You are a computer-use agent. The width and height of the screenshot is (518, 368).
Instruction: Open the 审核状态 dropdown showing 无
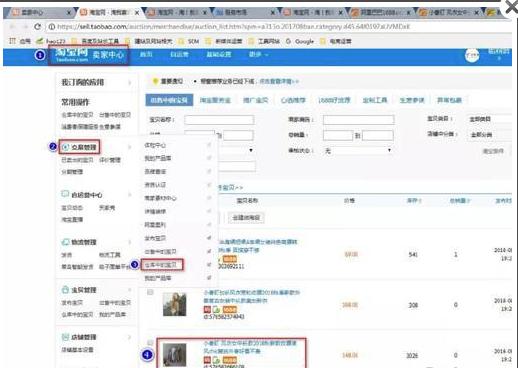coord(358,151)
